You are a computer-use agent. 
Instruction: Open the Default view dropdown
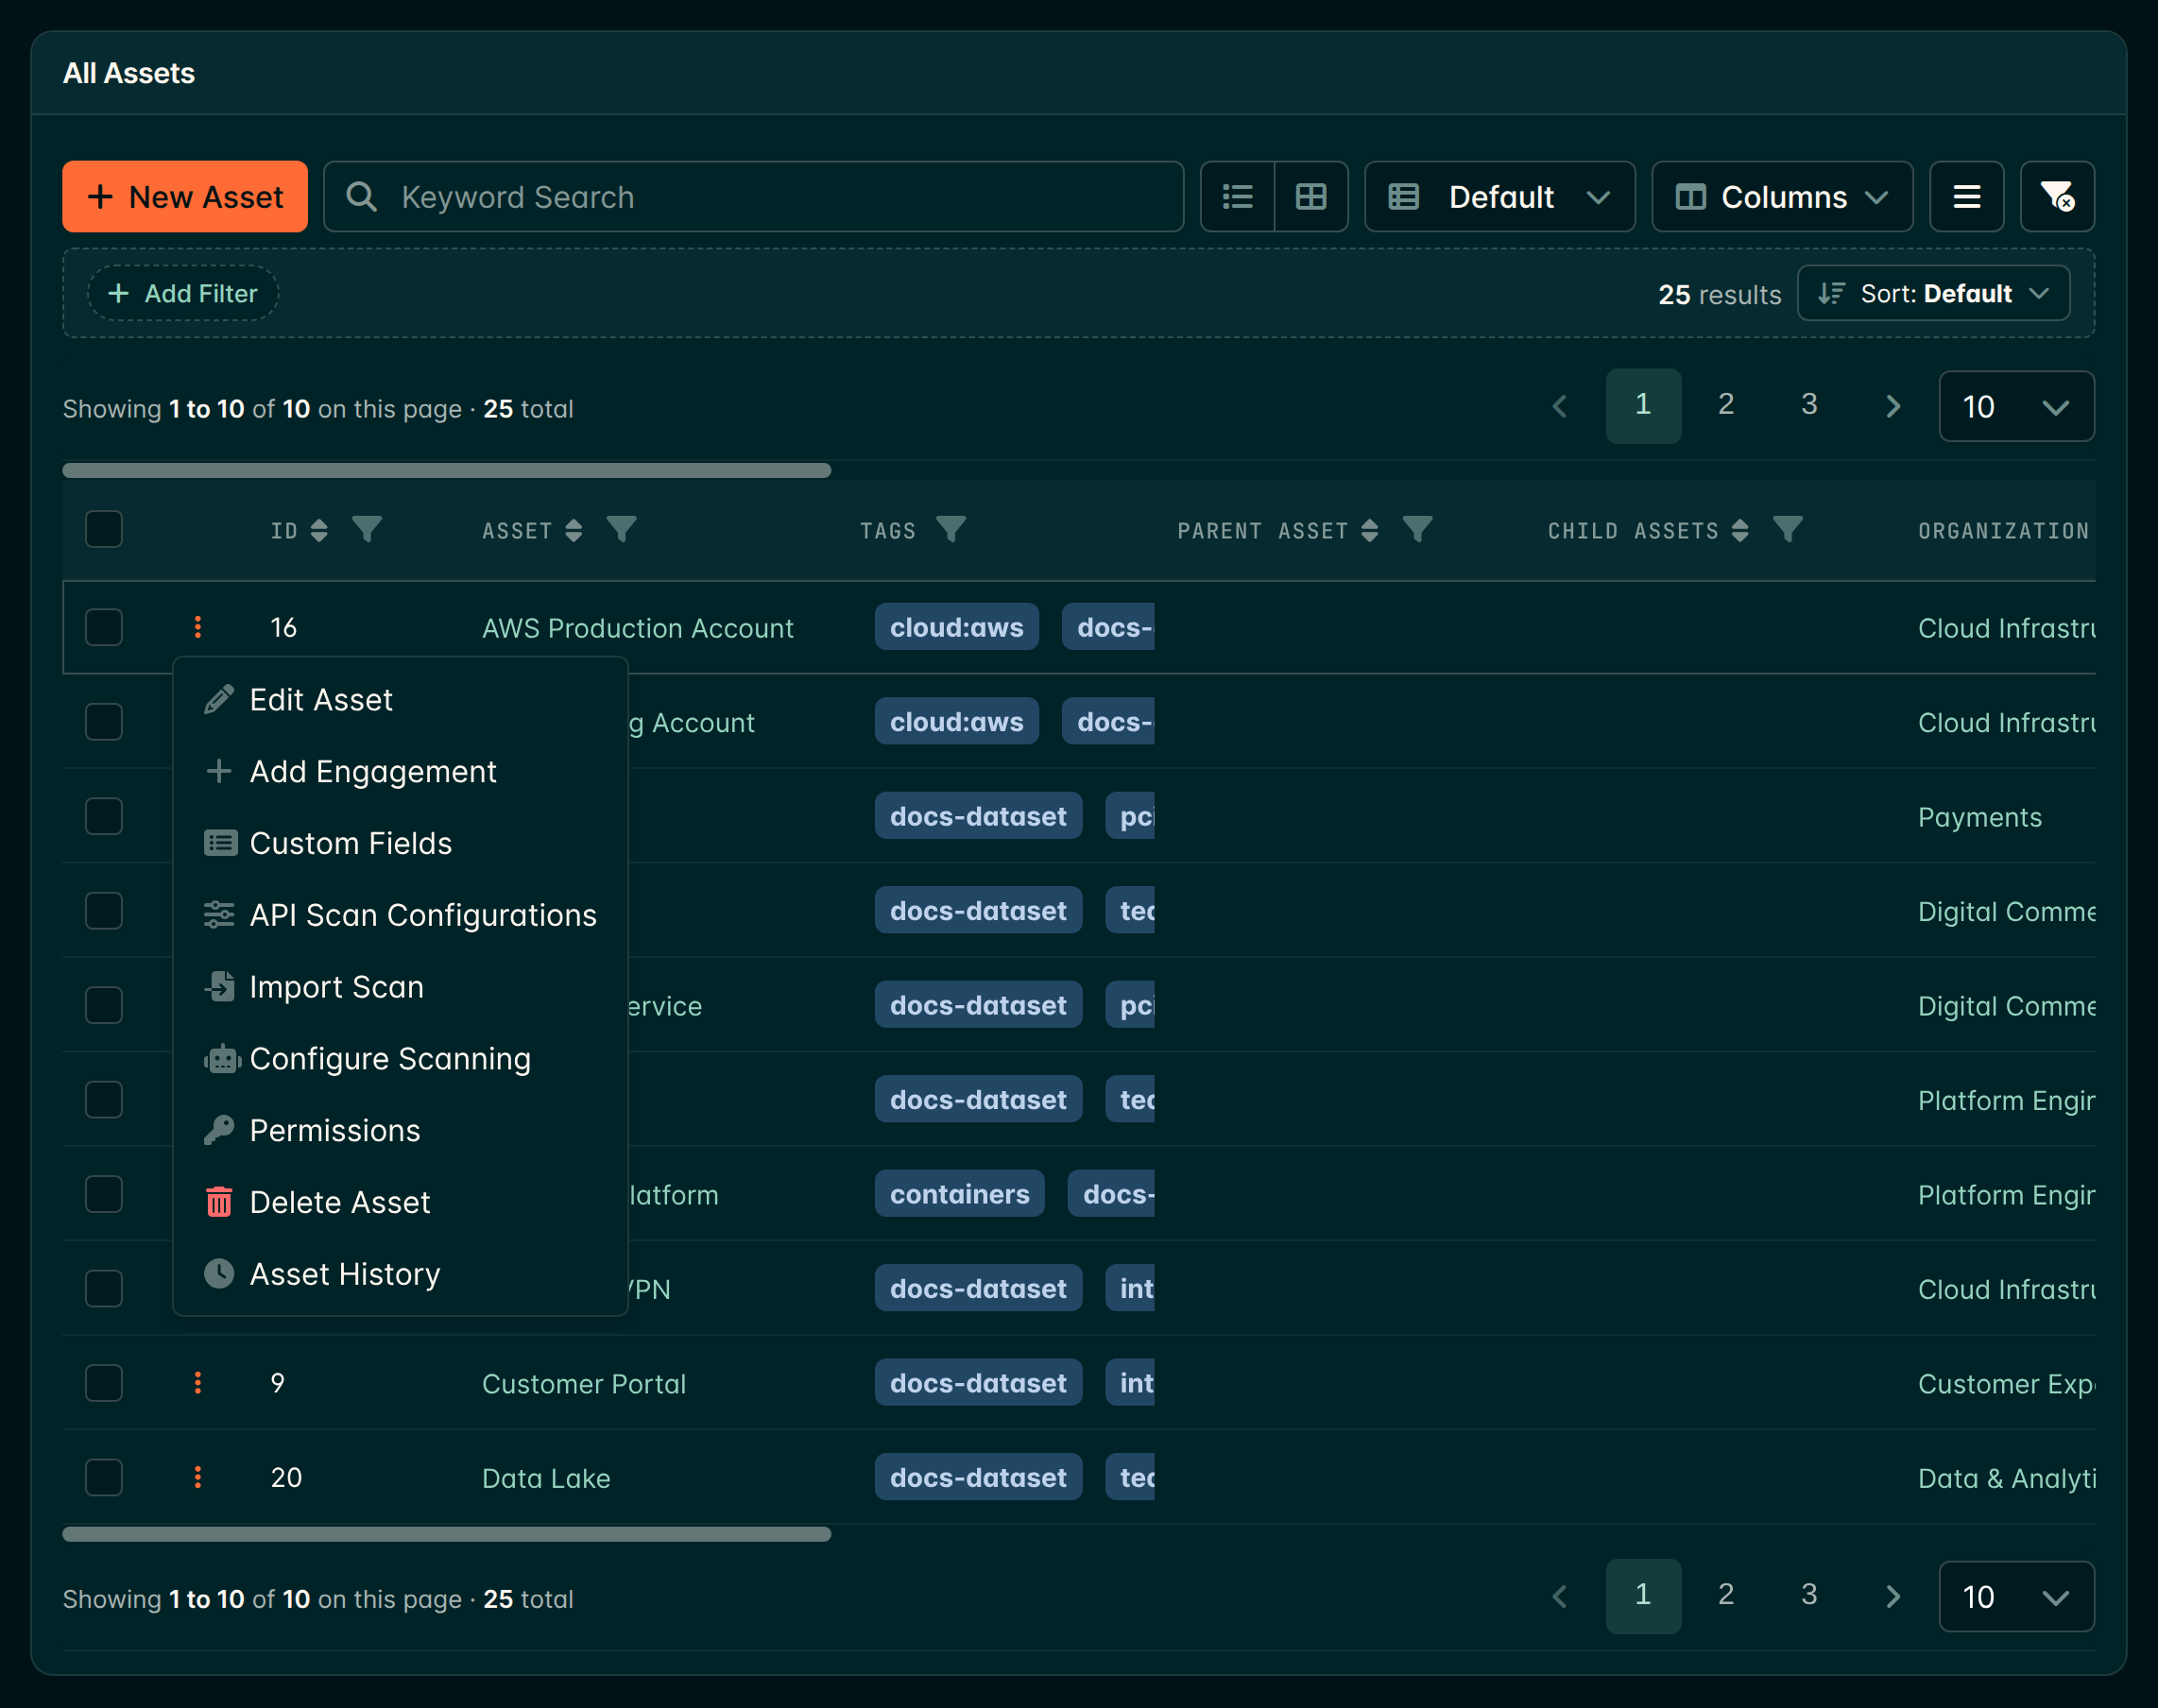pyautogui.click(x=1499, y=197)
